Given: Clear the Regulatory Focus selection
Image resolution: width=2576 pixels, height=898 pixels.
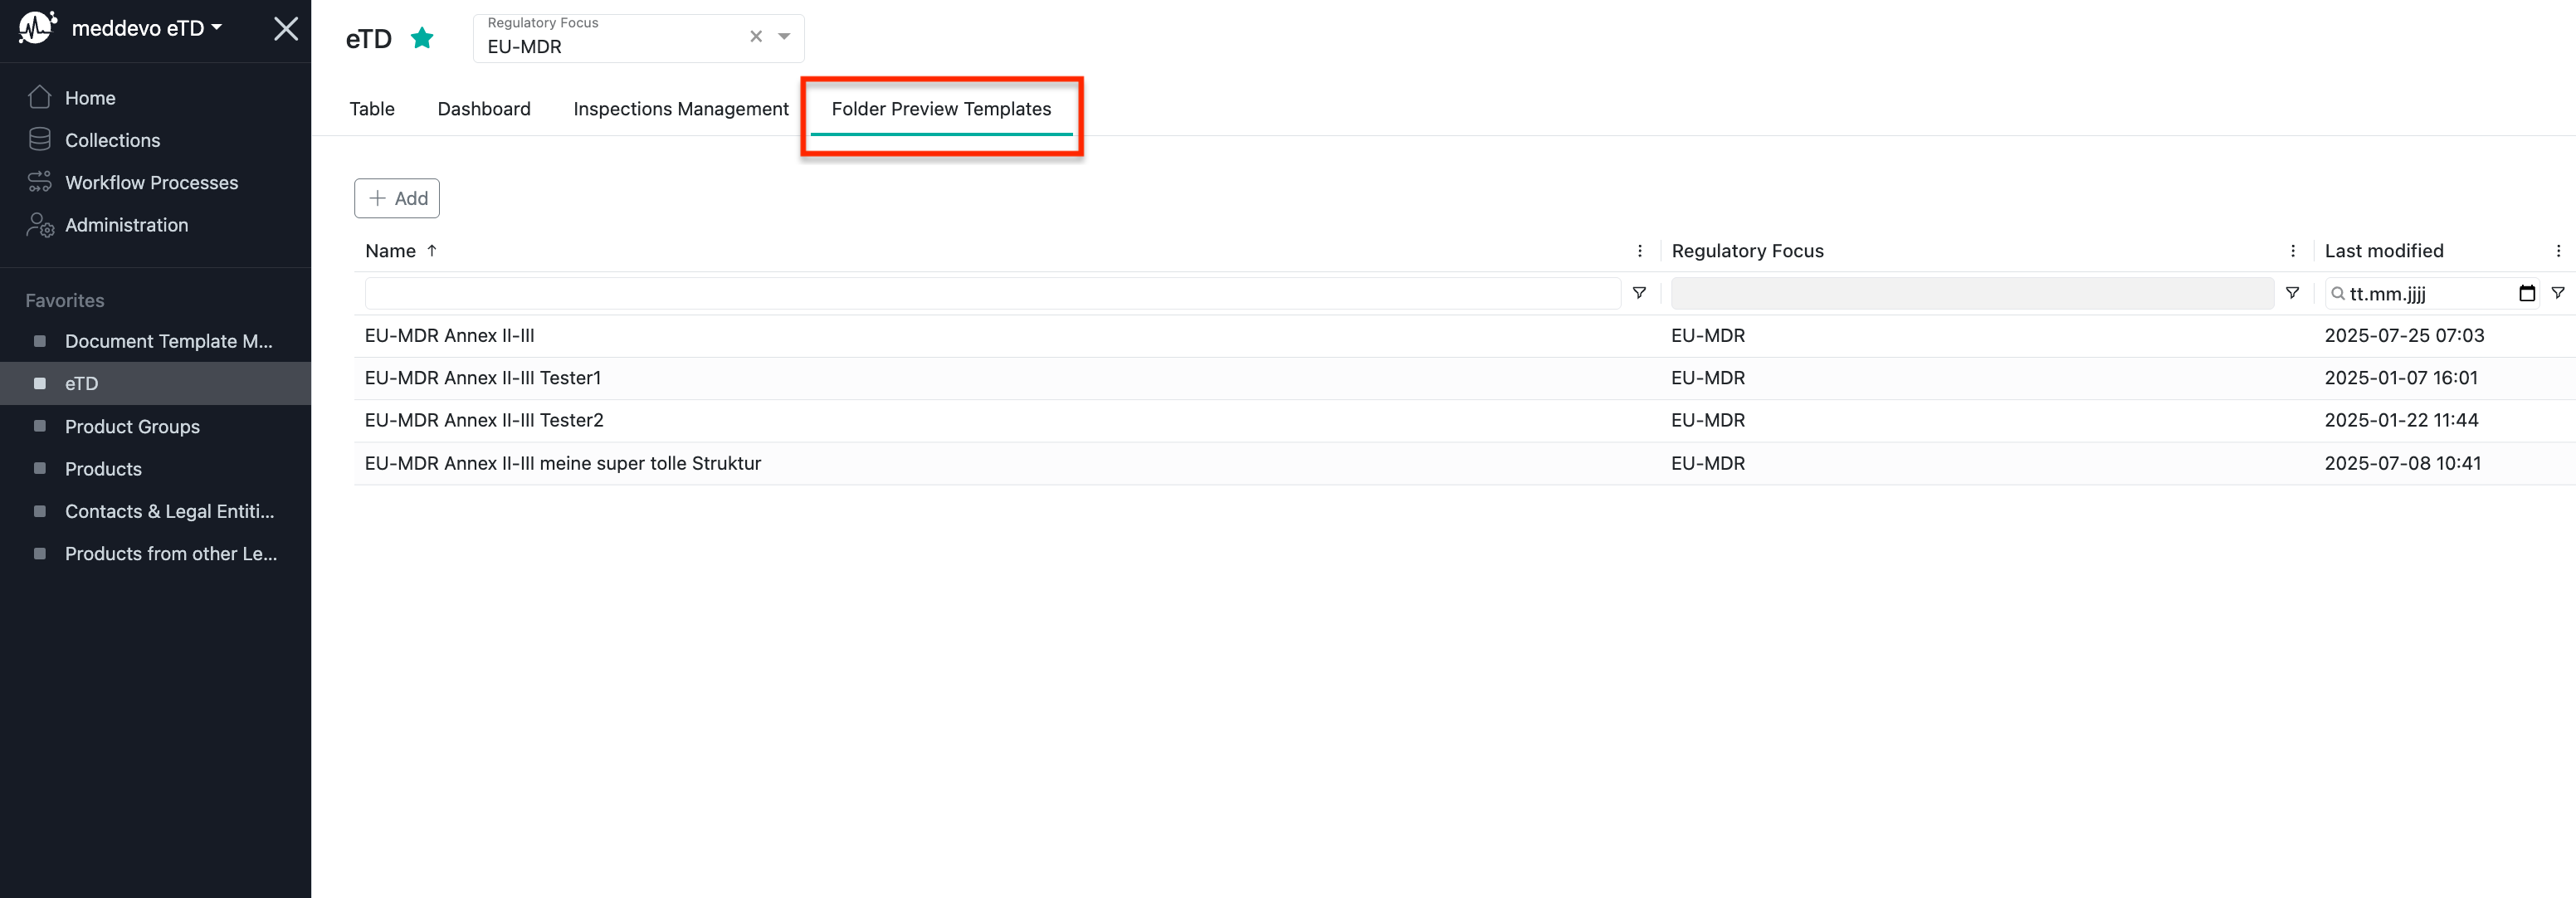Looking at the screenshot, I should (x=756, y=36).
